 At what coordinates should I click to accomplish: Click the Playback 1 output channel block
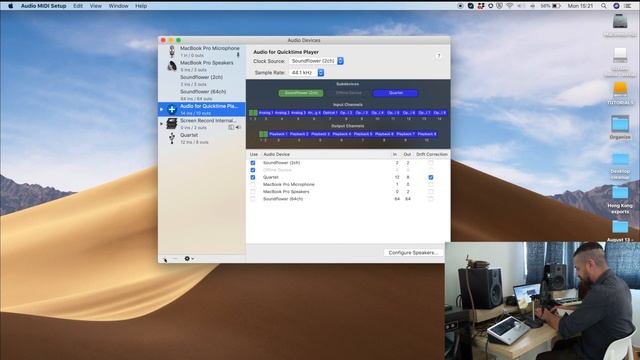pyautogui.click(x=278, y=134)
